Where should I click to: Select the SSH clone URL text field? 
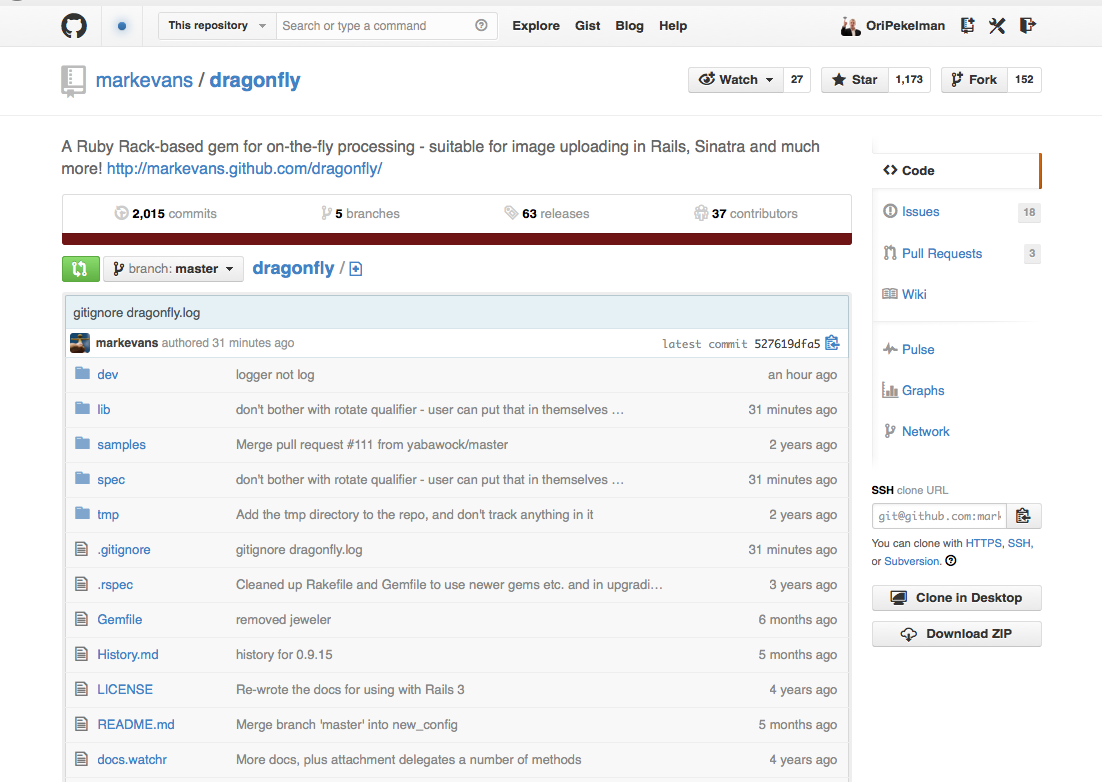[x=940, y=516]
